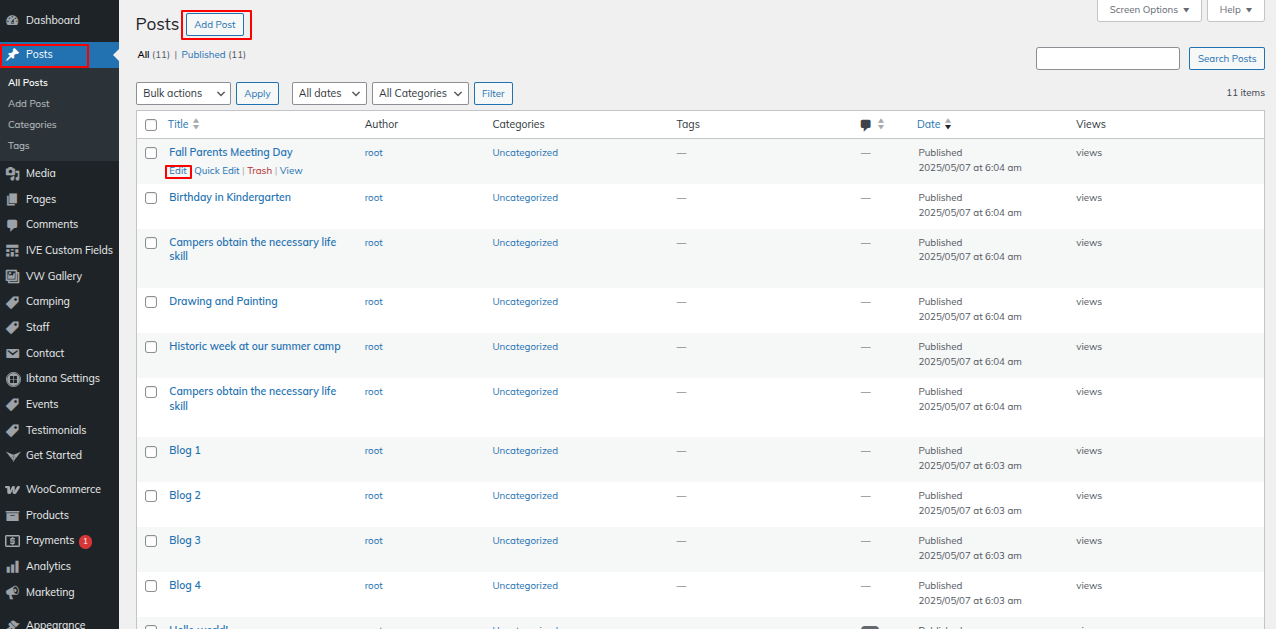
Task: Toggle the select-all posts checkbox
Action: pyautogui.click(x=151, y=125)
